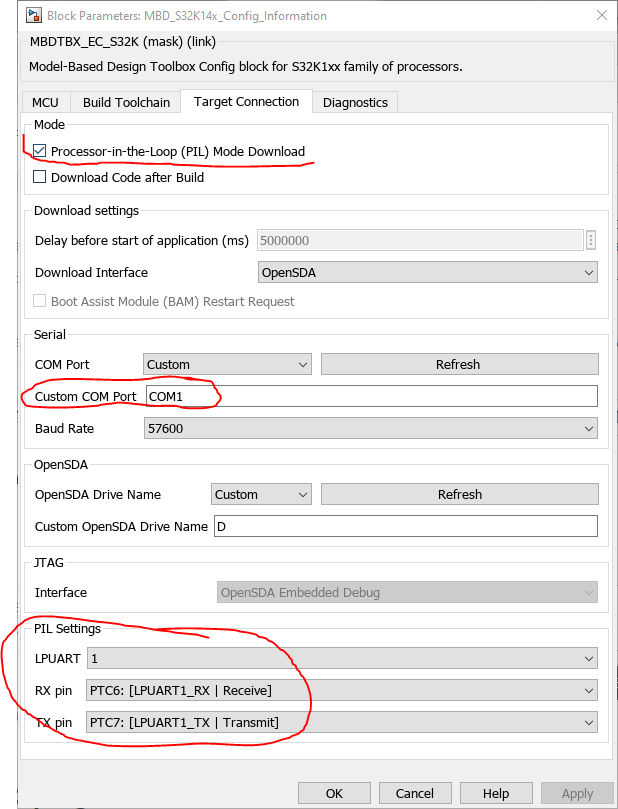Screen dimensions: 618x809
Task: Expand the LPUART selection dropdown
Action: point(342,658)
